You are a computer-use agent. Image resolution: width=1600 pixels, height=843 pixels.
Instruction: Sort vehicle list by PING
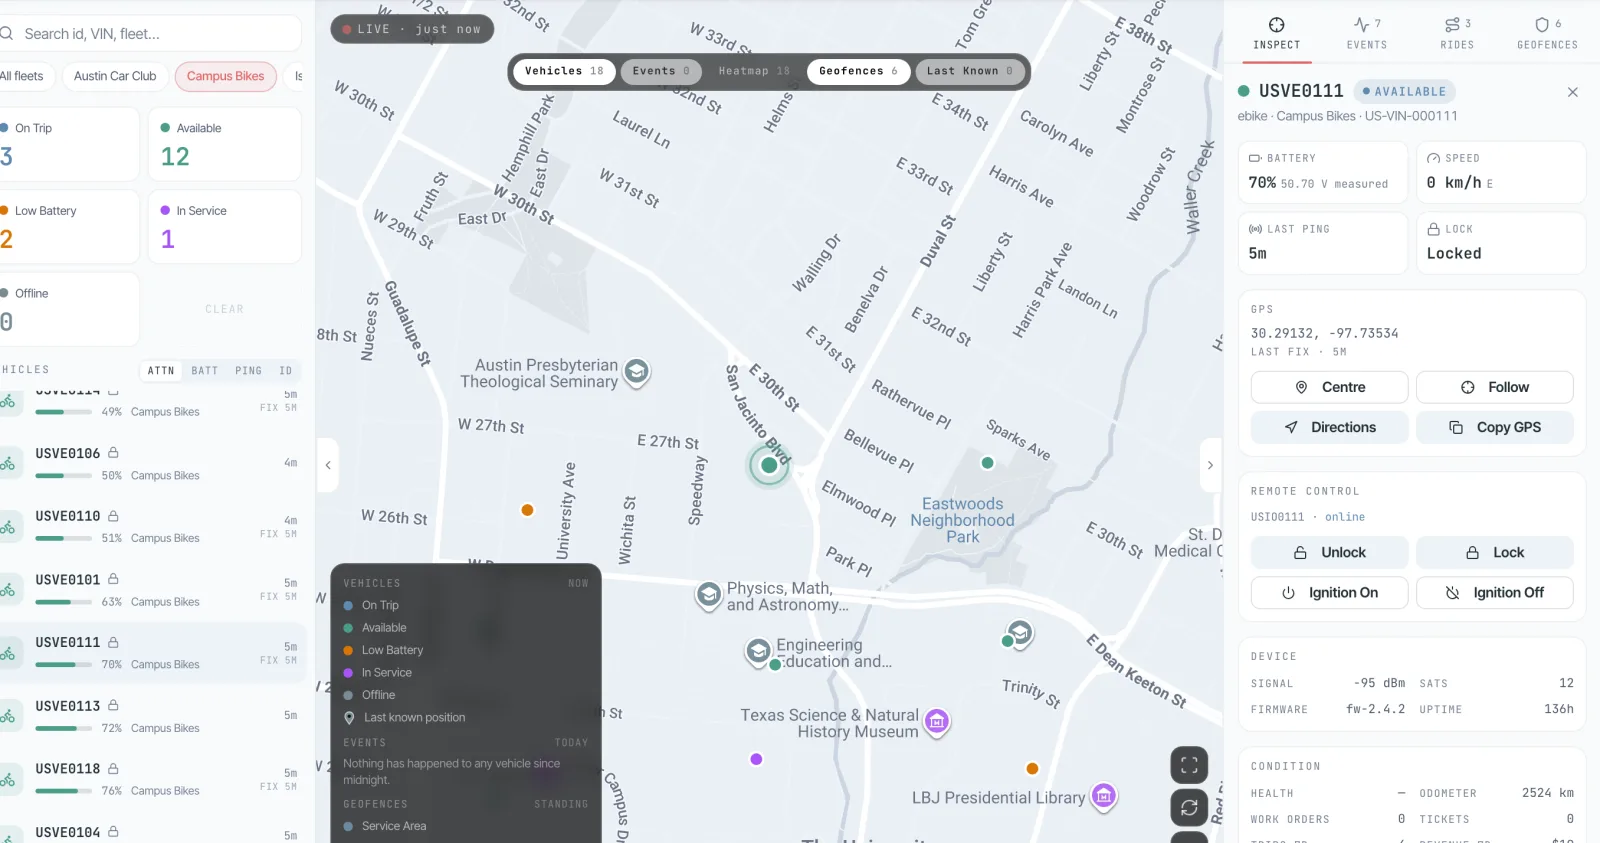click(x=249, y=371)
